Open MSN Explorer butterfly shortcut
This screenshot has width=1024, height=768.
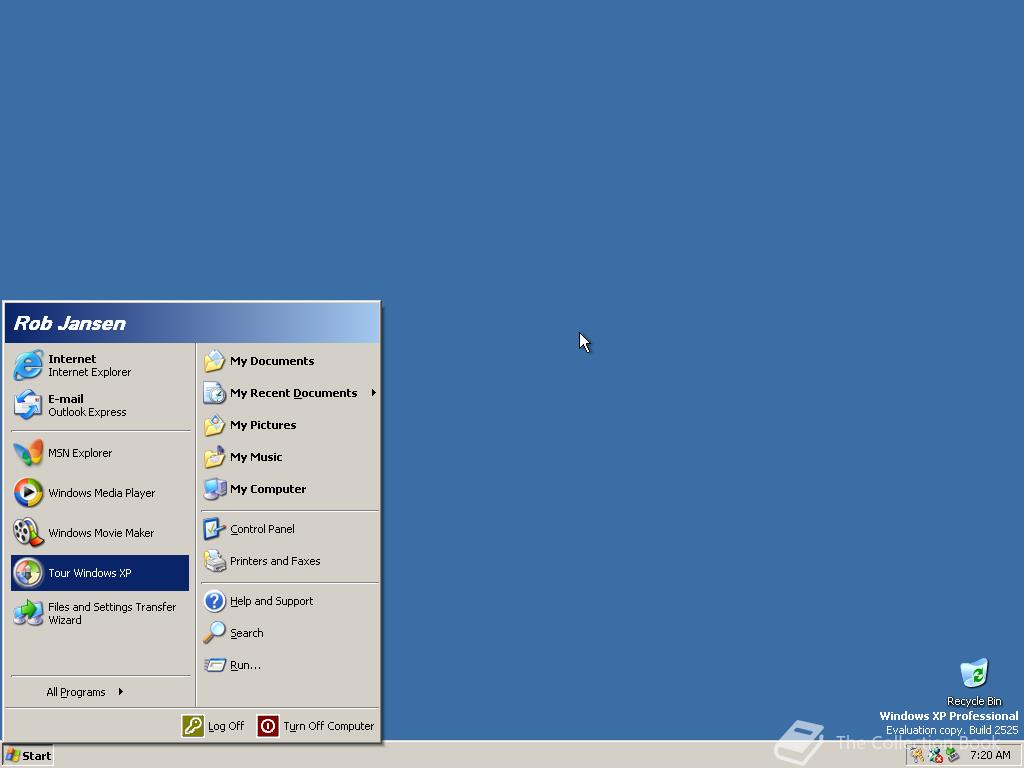(100, 453)
